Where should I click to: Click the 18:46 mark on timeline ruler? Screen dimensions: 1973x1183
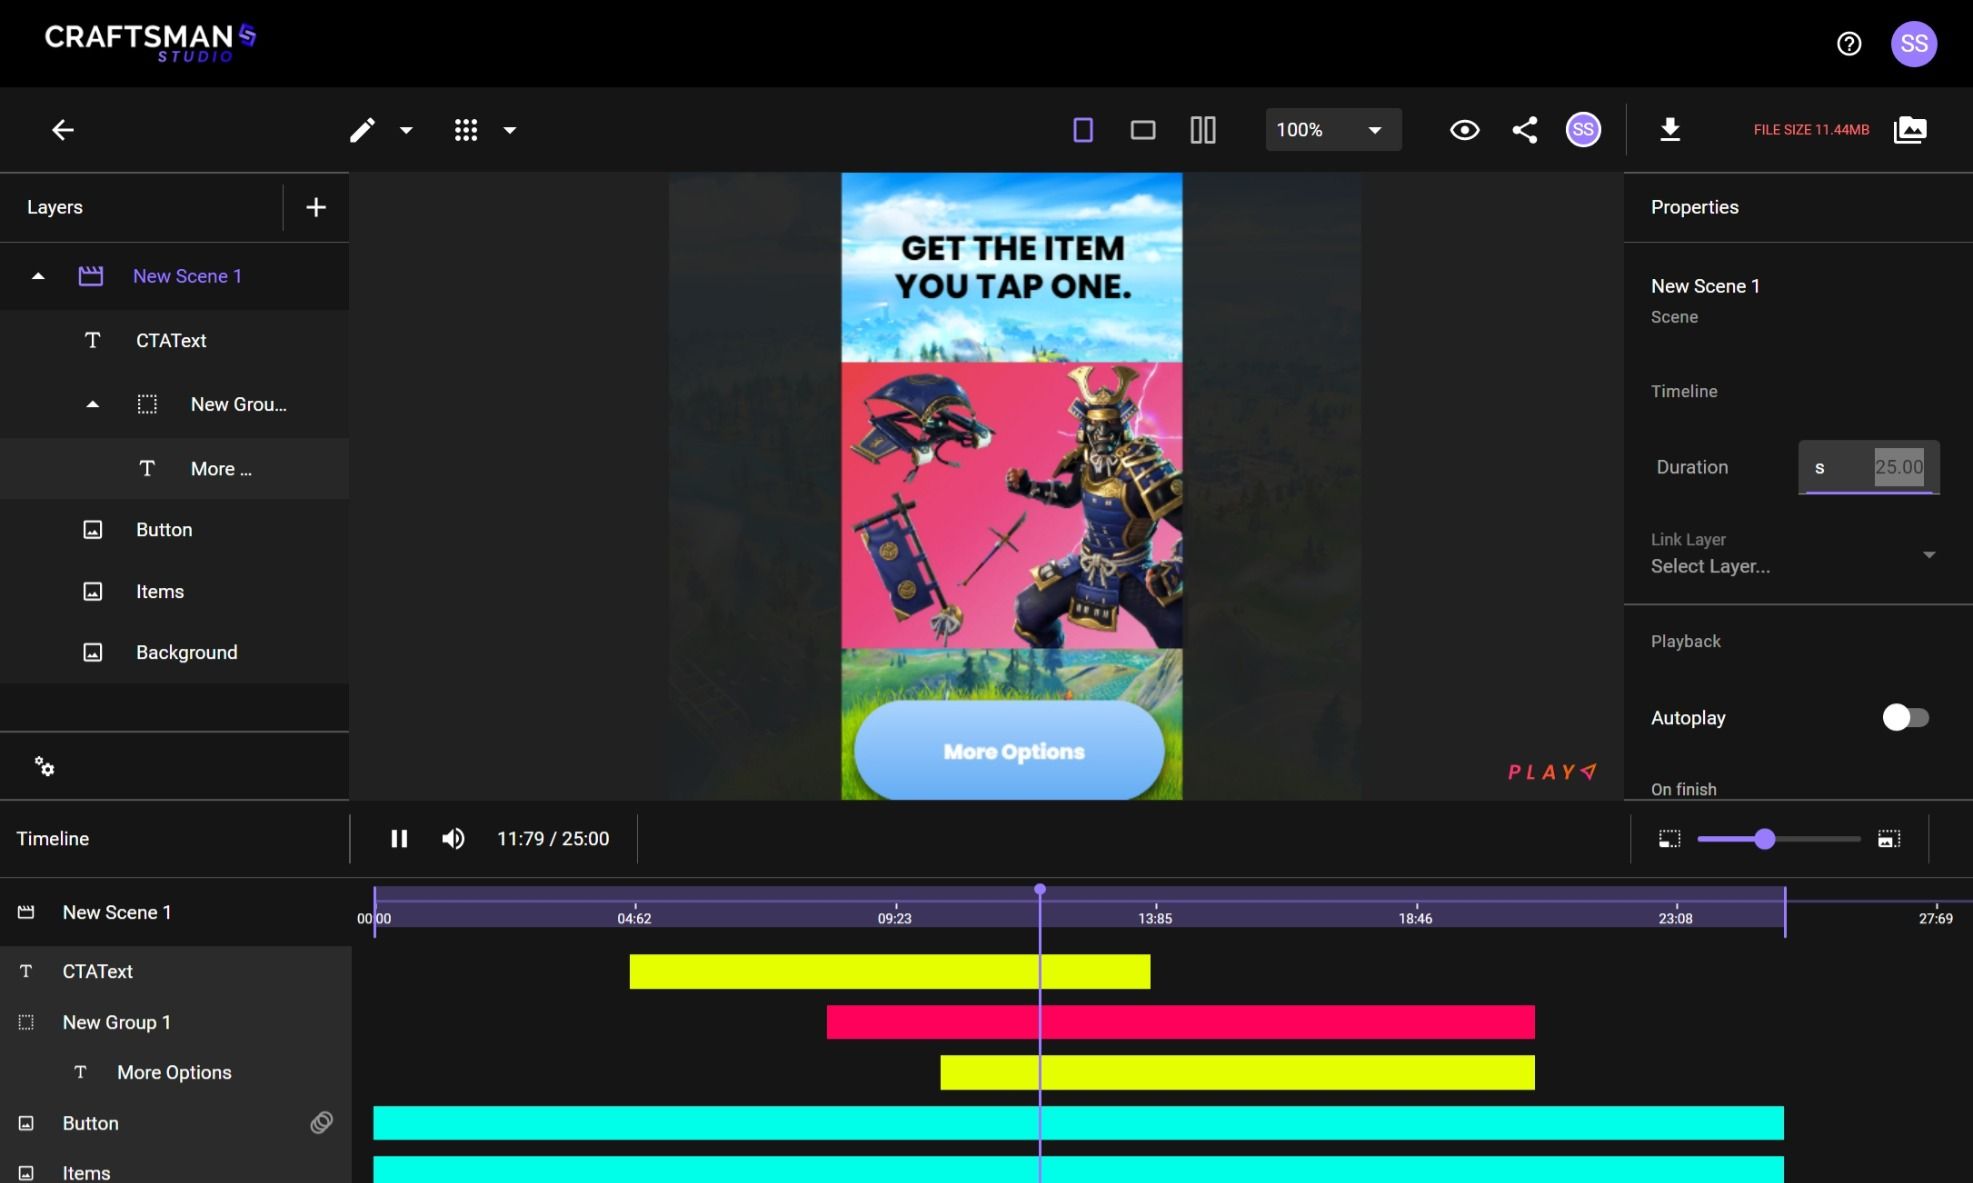[x=1415, y=918]
